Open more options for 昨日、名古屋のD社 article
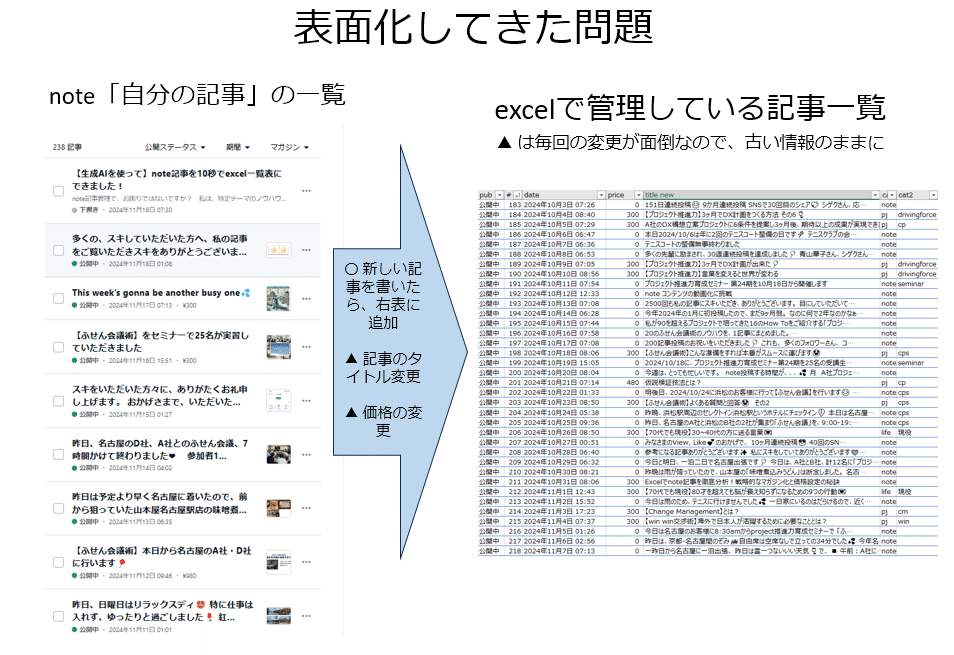Screen dimensions: 954x655 click(306, 454)
